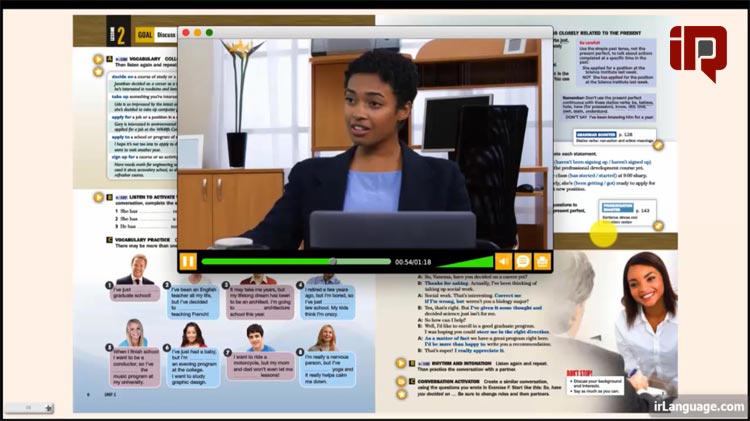This screenshot has height=421, width=750.
Task: Click the video time readout 00:54/01:18
Action: [x=413, y=262]
